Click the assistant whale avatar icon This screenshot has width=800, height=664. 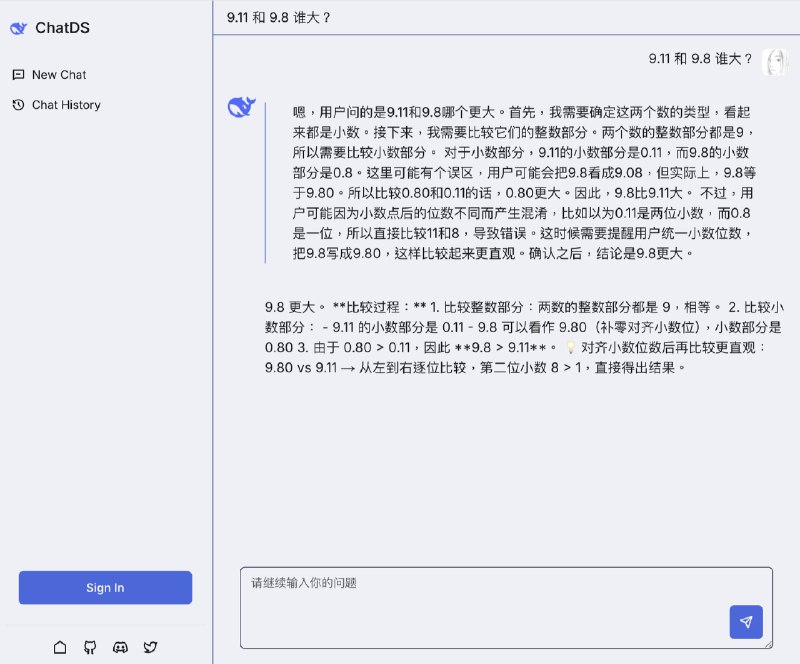pos(241,107)
